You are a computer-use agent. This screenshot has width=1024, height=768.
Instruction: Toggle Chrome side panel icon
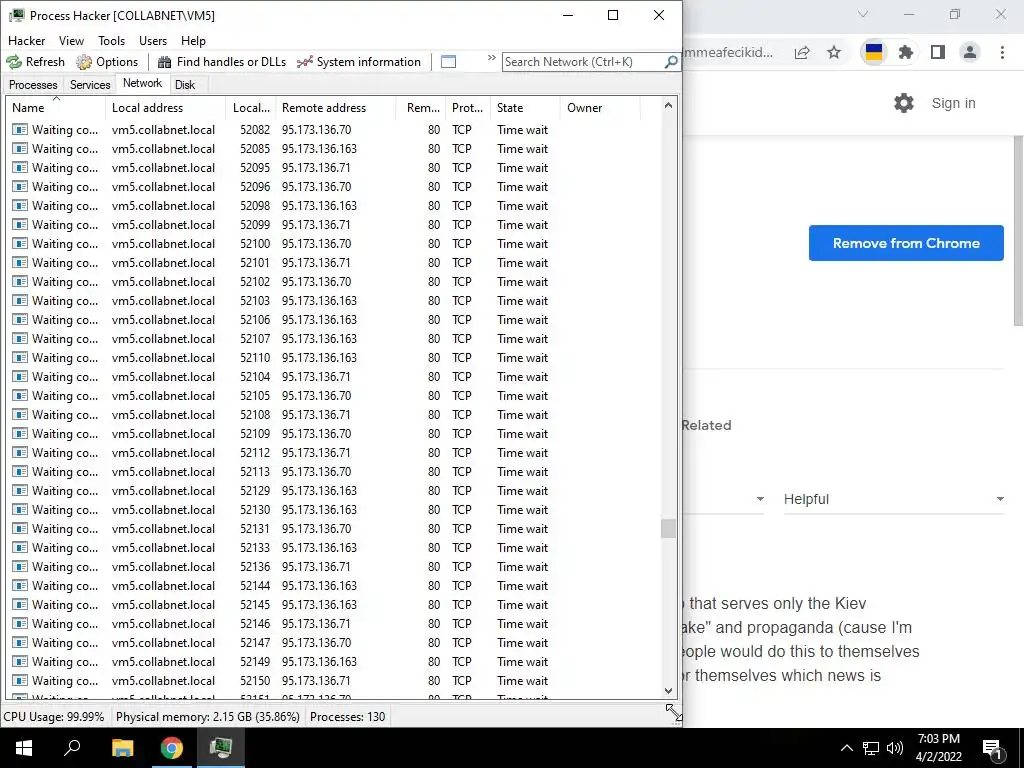click(x=938, y=52)
